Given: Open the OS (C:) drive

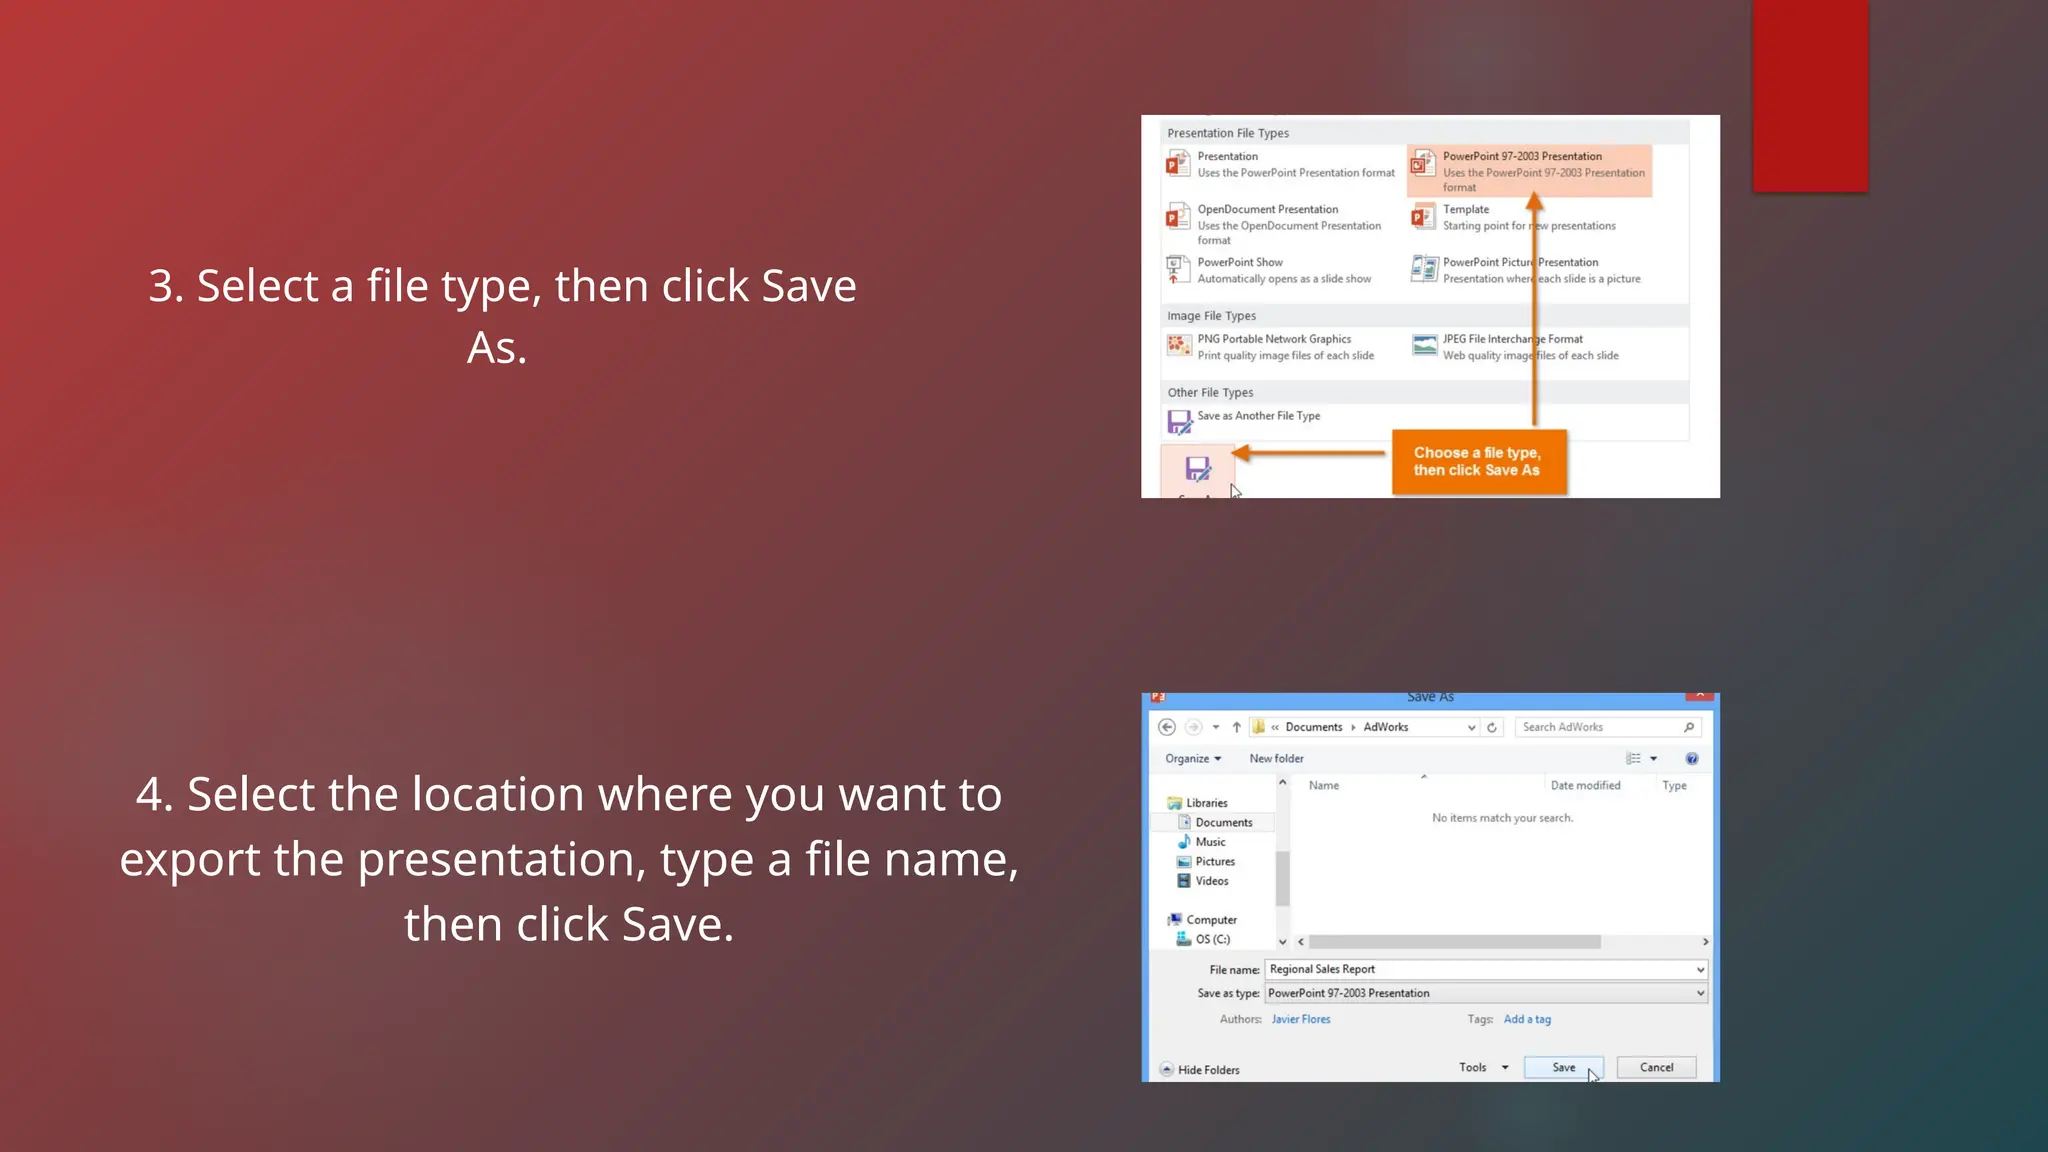Looking at the screenshot, I should click(1204, 940).
